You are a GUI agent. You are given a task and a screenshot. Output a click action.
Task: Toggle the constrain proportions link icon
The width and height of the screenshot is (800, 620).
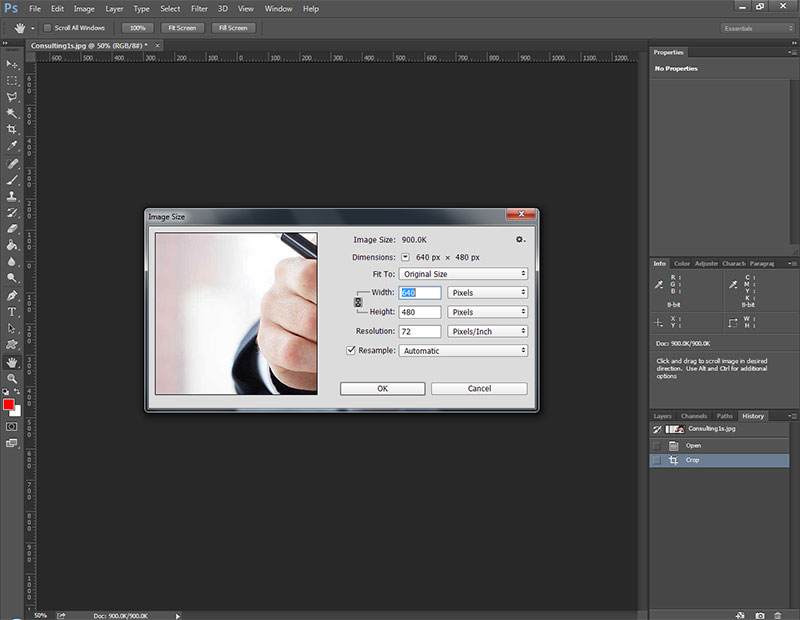(358, 302)
